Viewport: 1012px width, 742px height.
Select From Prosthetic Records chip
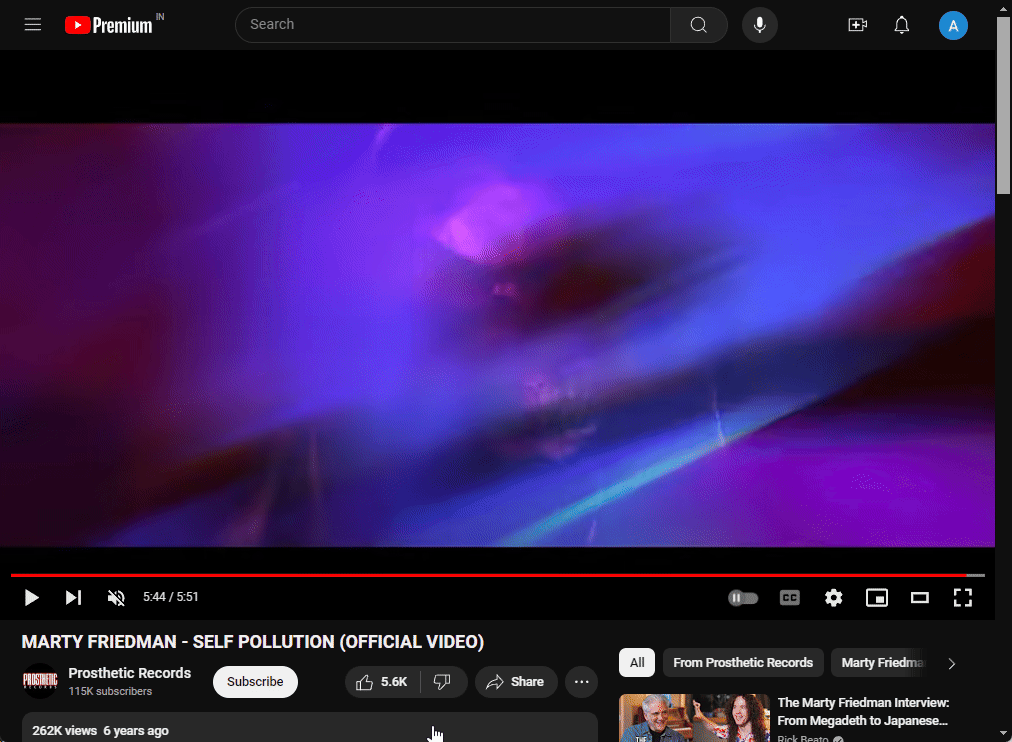[x=743, y=663]
